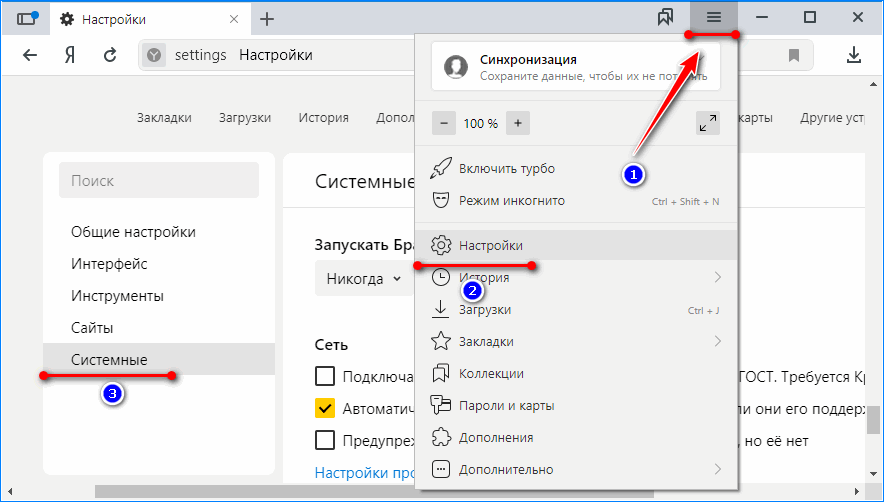Open downloads with the download arrow icon
The width and height of the screenshot is (884, 502).
click(854, 54)
